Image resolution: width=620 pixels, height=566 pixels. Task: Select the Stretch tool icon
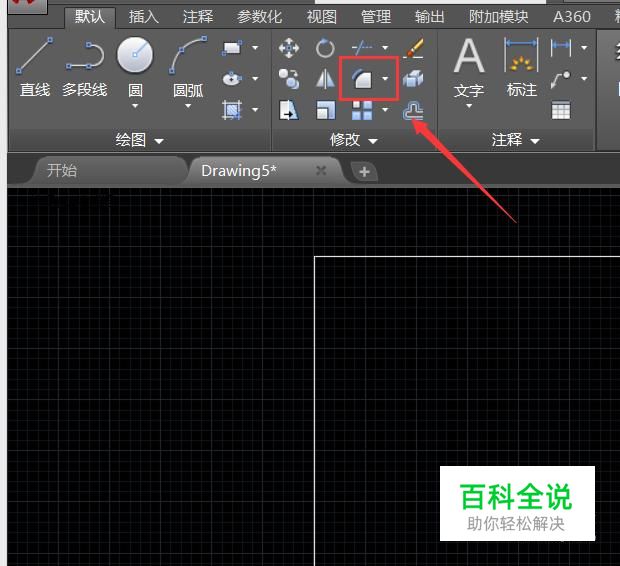[289, 110]
